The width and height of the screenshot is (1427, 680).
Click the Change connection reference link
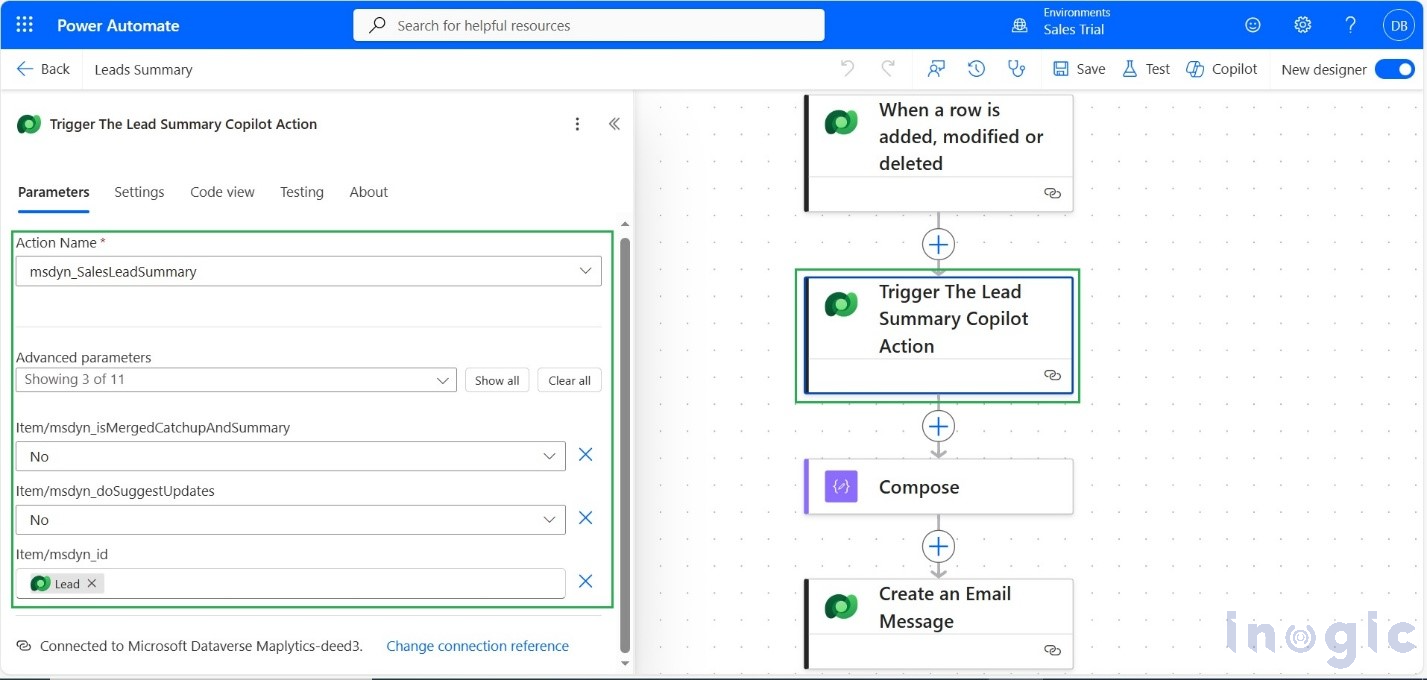pyautogui.click(x=477, y=646)
